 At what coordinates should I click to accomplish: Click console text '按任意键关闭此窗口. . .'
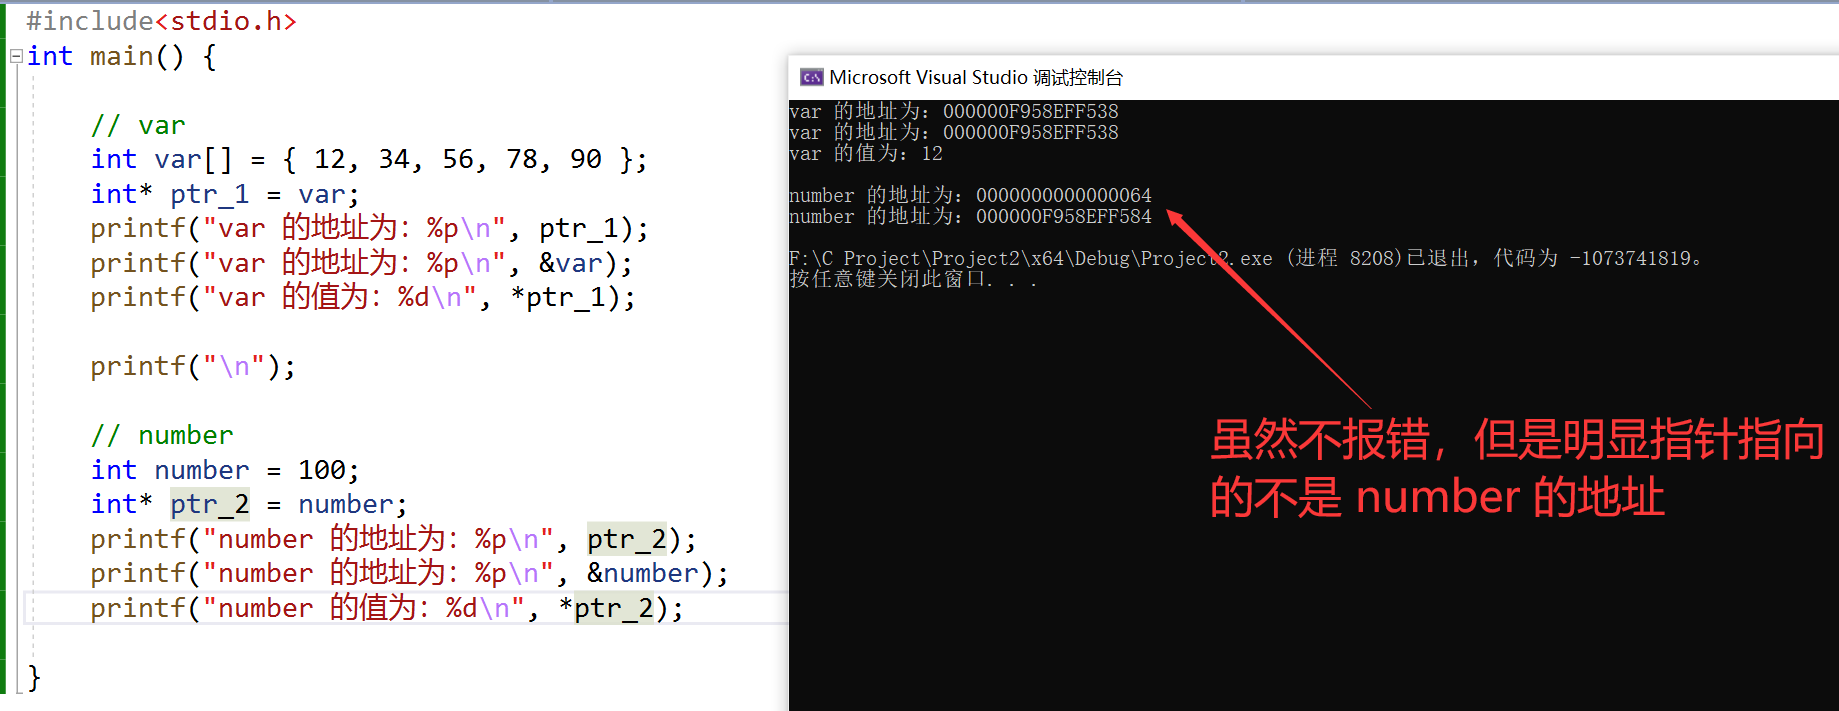coord(913,279)
